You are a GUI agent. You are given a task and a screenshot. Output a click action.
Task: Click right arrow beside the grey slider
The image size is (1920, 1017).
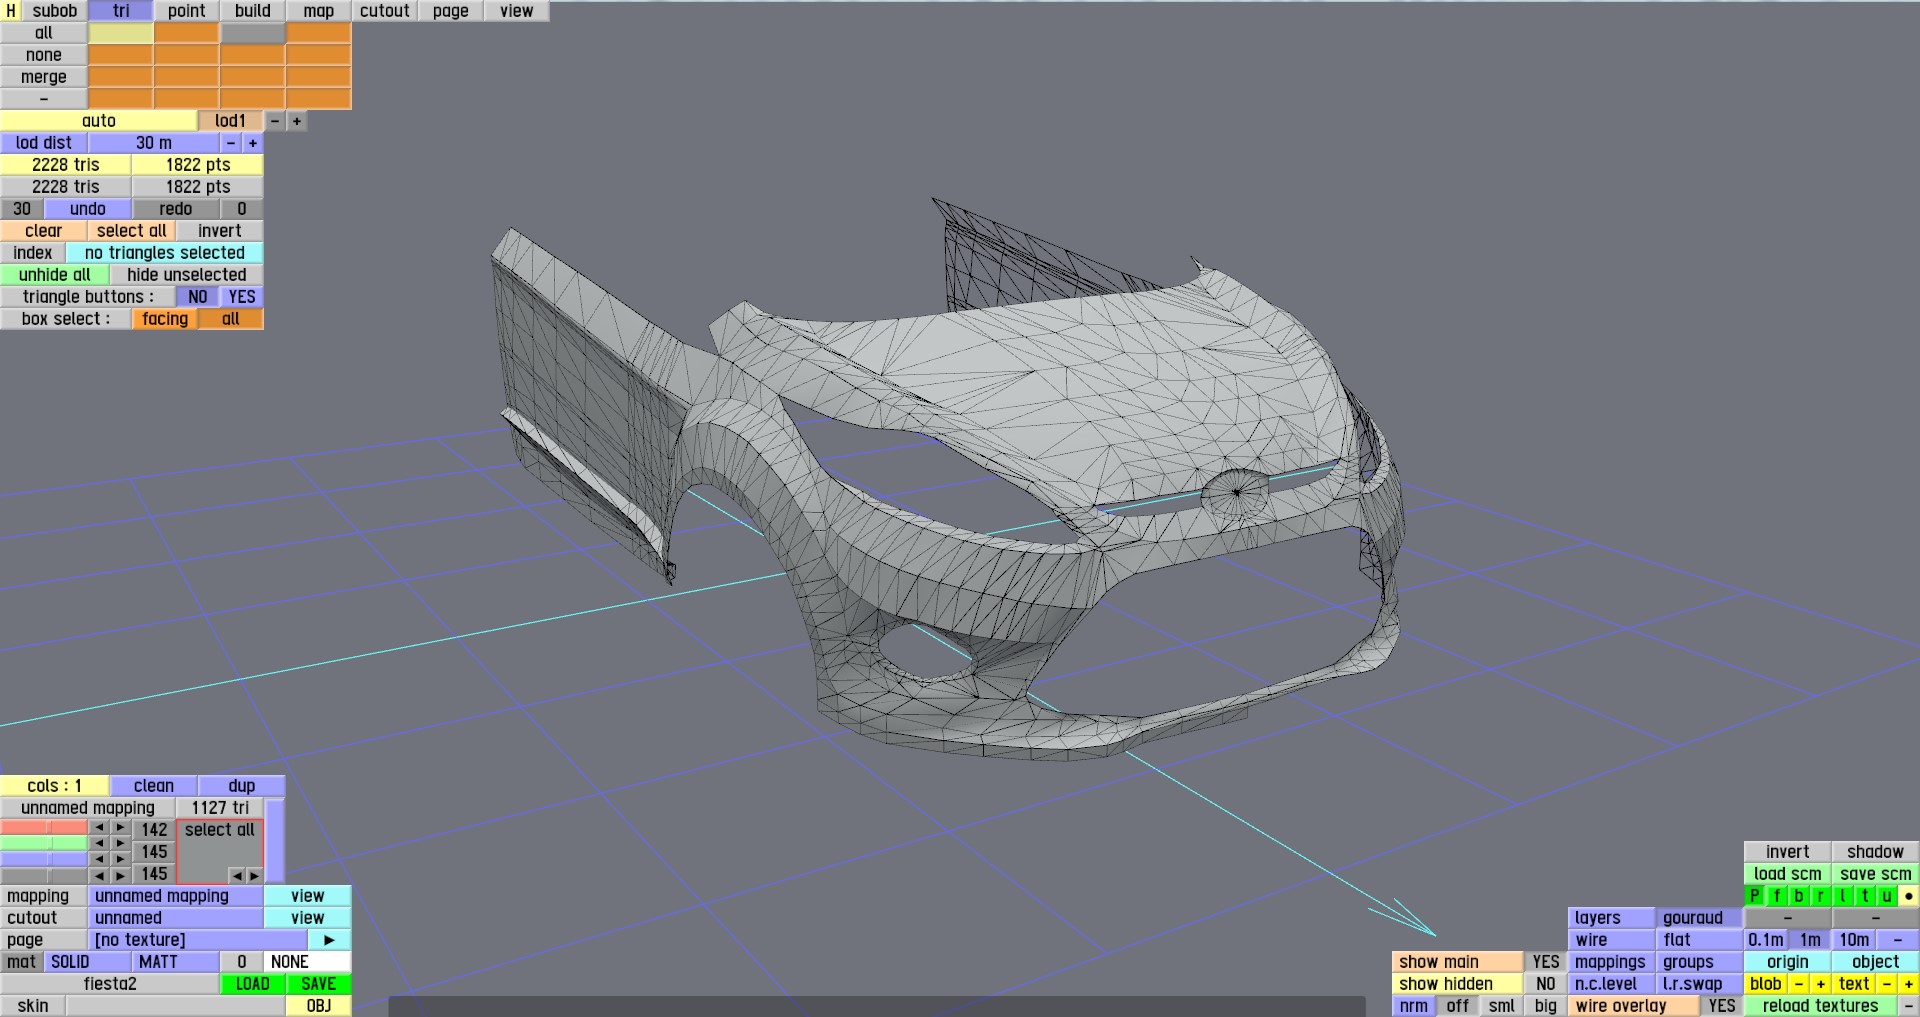pos(121,876)
